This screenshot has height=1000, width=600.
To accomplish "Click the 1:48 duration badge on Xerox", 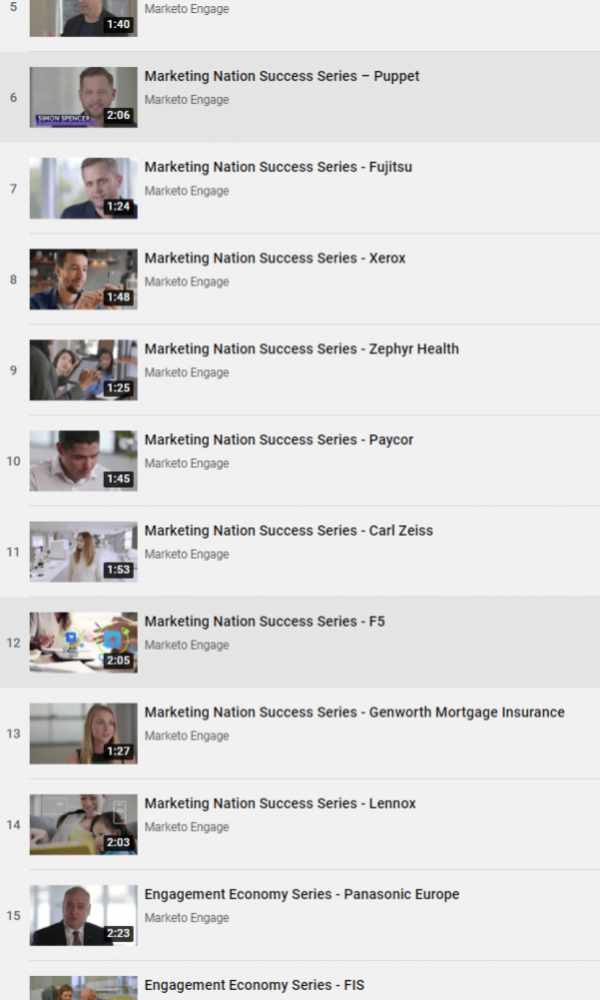I will [x=119, y=297].
